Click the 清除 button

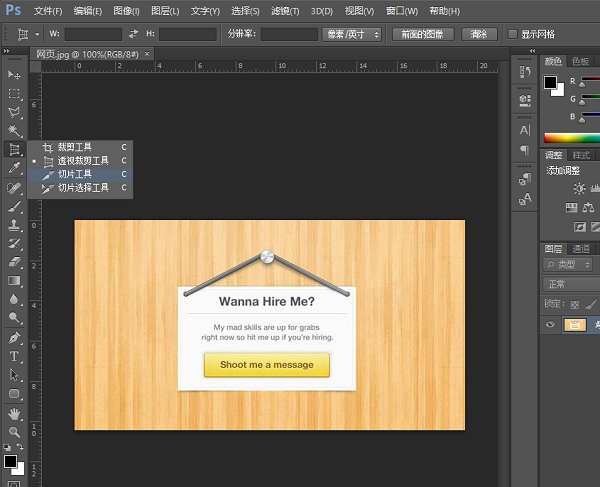(478, 34)
